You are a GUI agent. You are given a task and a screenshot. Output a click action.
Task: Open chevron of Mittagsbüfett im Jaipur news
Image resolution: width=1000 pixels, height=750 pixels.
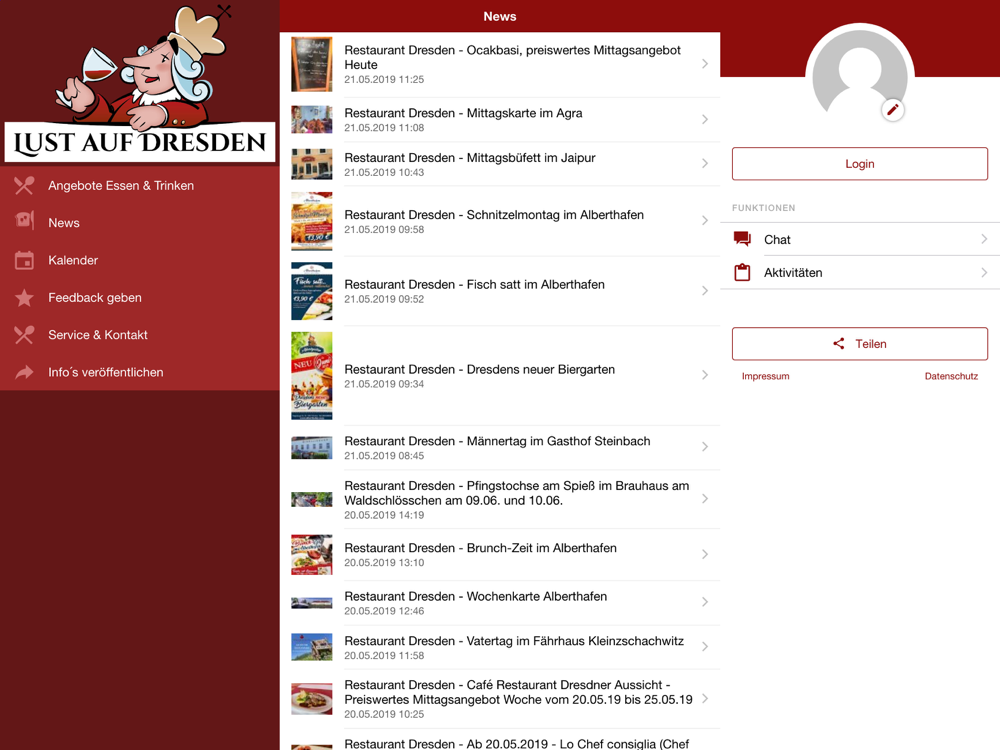[x=705, y=163]
